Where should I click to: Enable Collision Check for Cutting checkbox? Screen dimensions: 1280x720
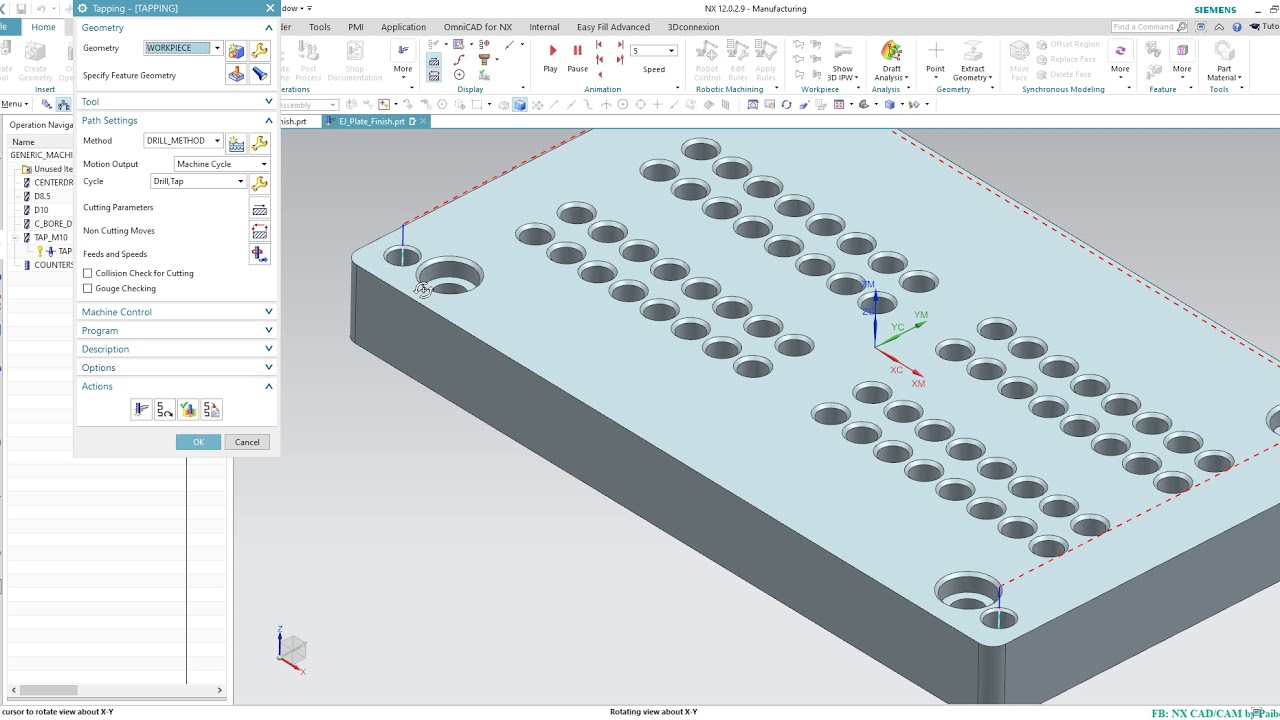click(88, 273)
